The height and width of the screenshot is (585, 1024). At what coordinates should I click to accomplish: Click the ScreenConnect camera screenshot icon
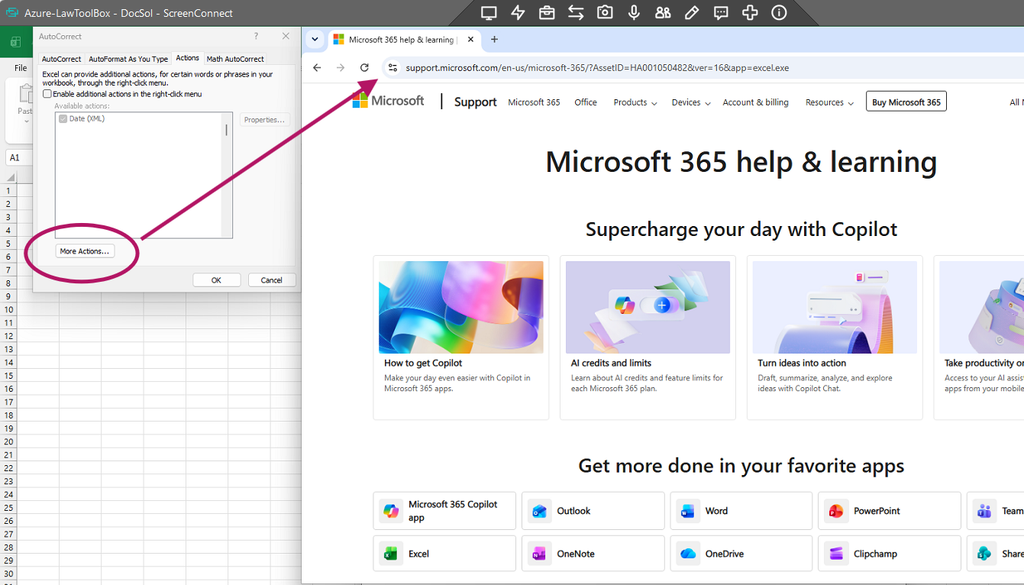tap(605, 12)
